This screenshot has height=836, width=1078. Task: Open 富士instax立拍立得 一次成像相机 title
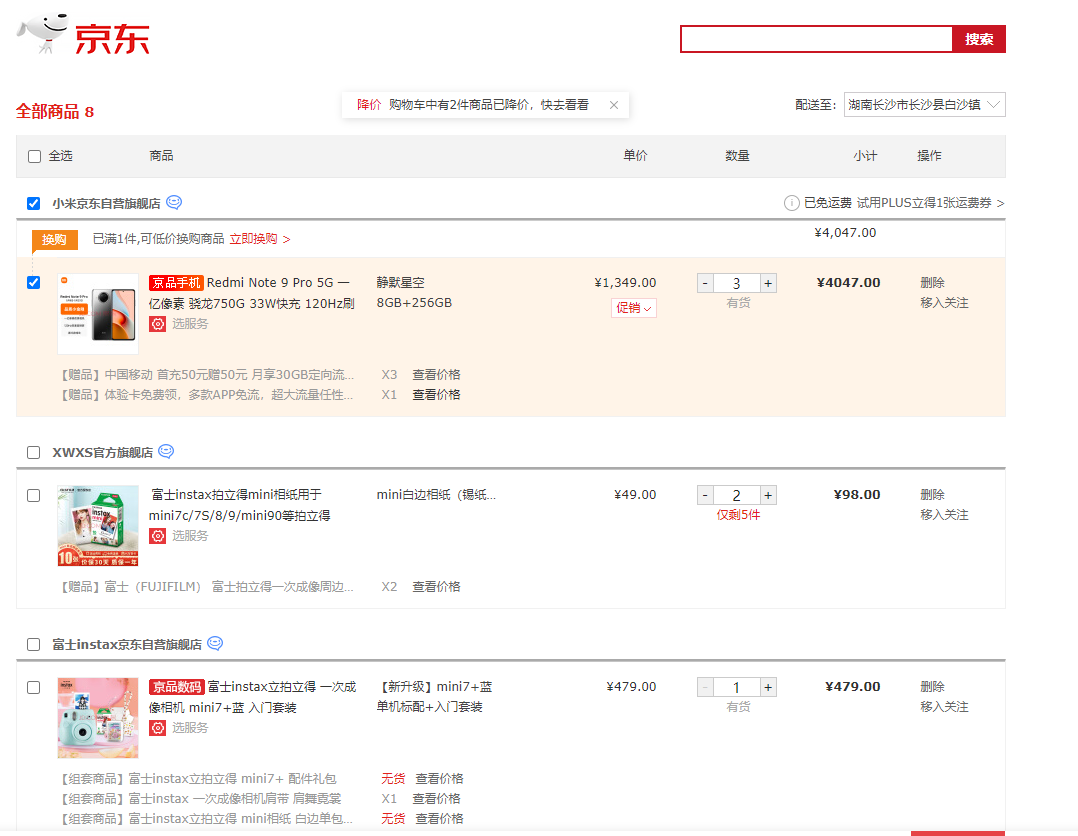[x=252, y=696]
